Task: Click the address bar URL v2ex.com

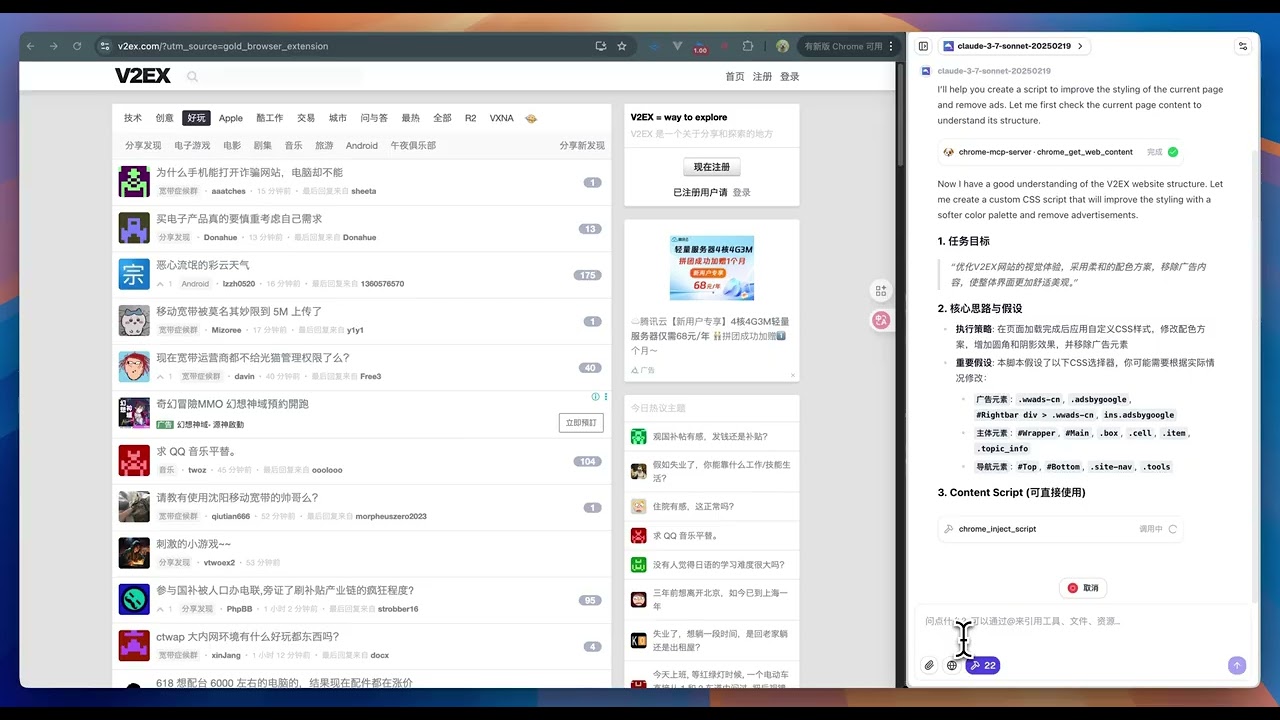Action: pos(222,46)
